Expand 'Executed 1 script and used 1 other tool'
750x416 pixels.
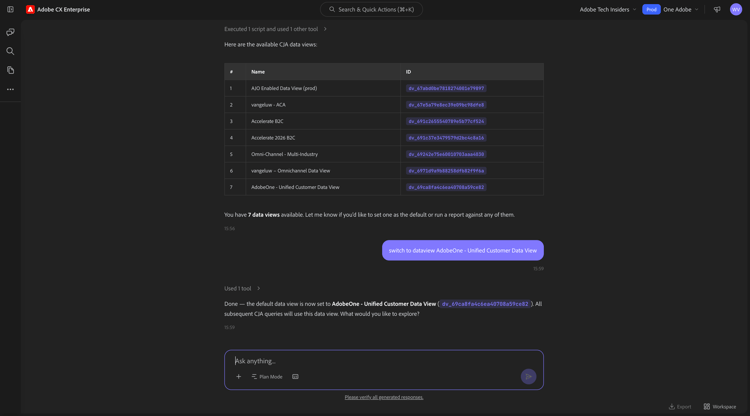[276, 29]
